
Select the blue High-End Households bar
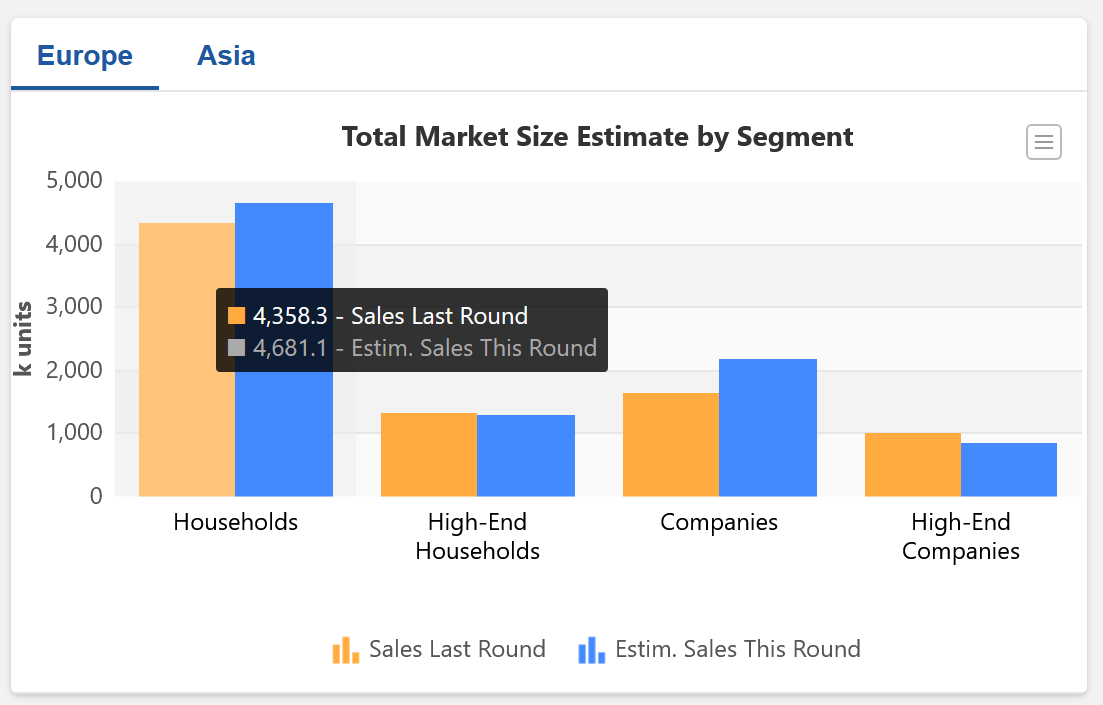[x=526, y=456]
